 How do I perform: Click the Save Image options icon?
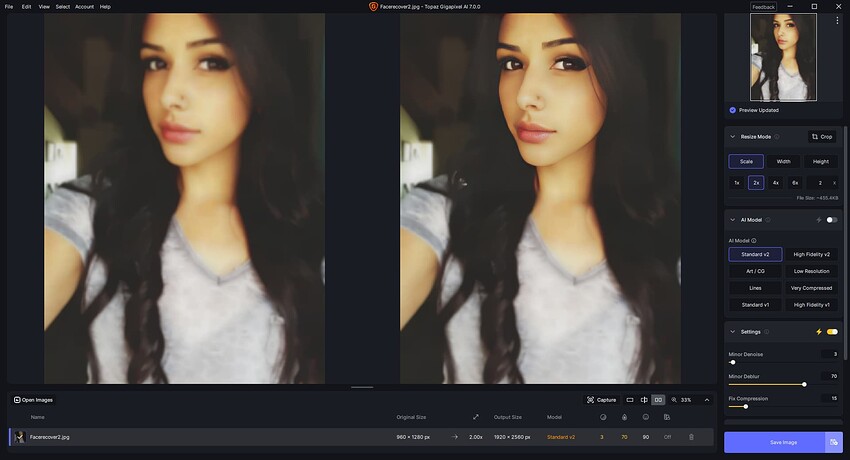834,442
